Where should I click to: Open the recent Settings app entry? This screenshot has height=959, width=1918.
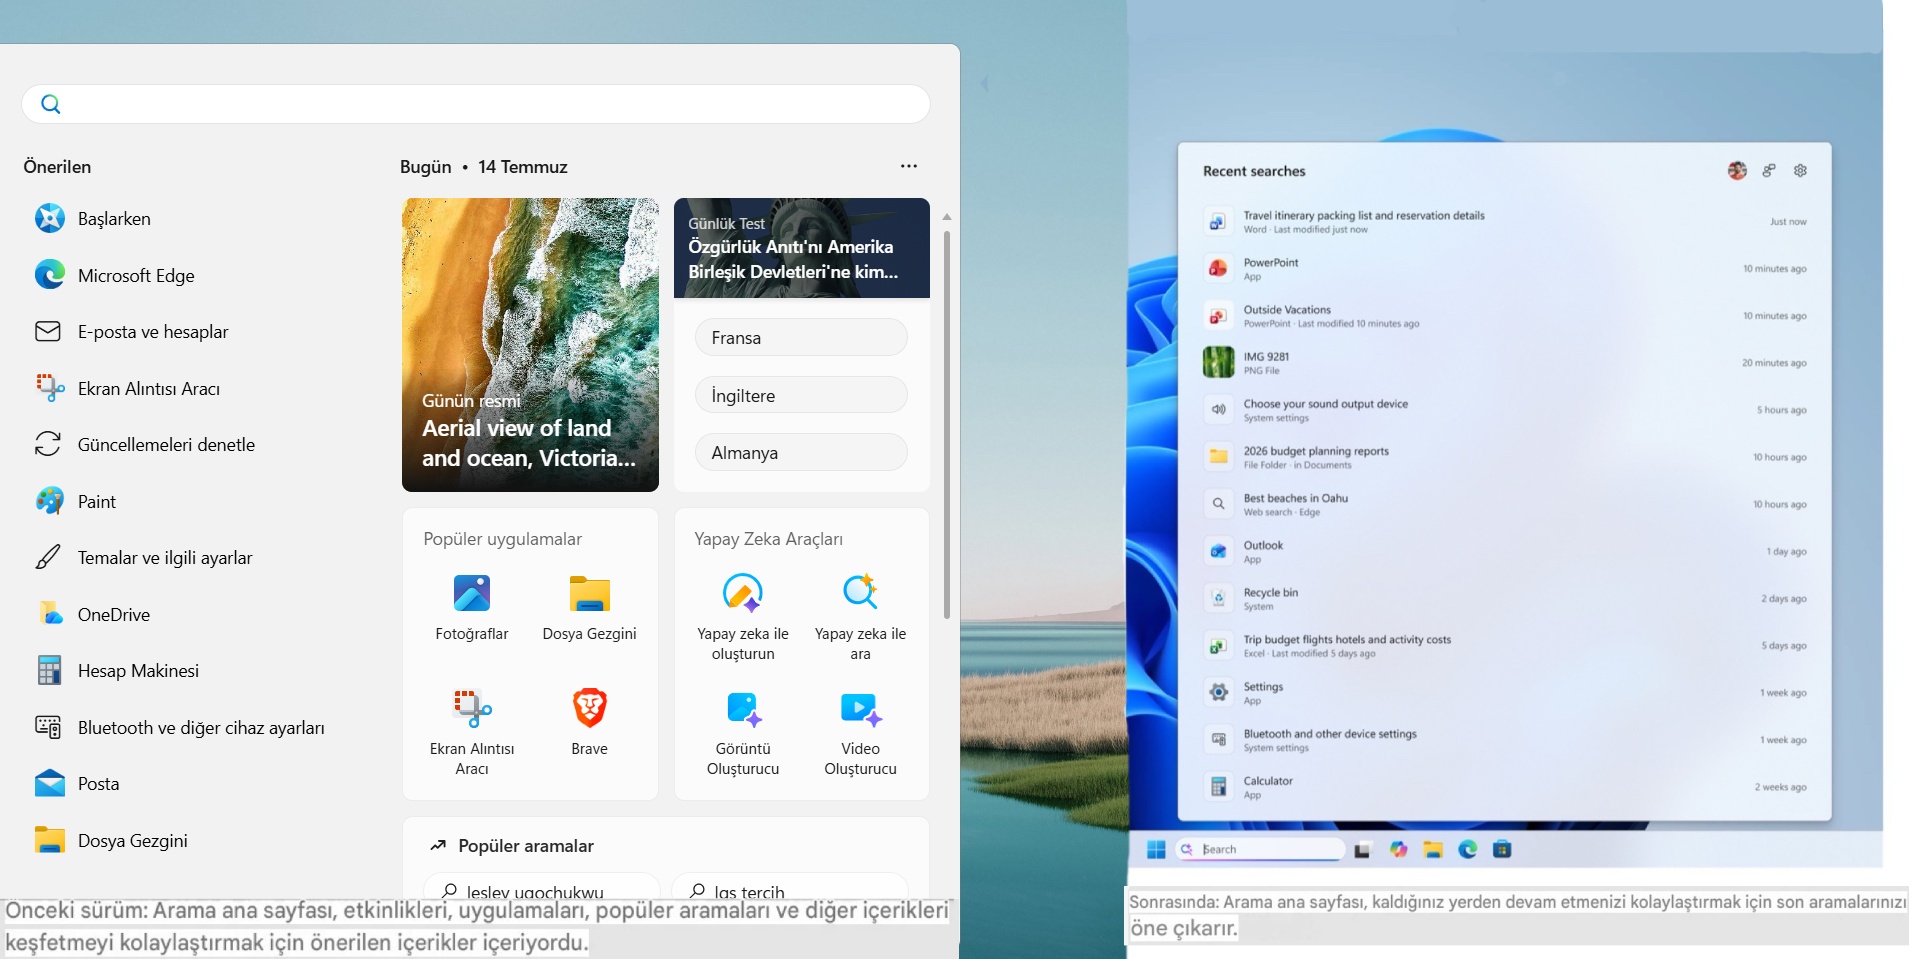1505,692
